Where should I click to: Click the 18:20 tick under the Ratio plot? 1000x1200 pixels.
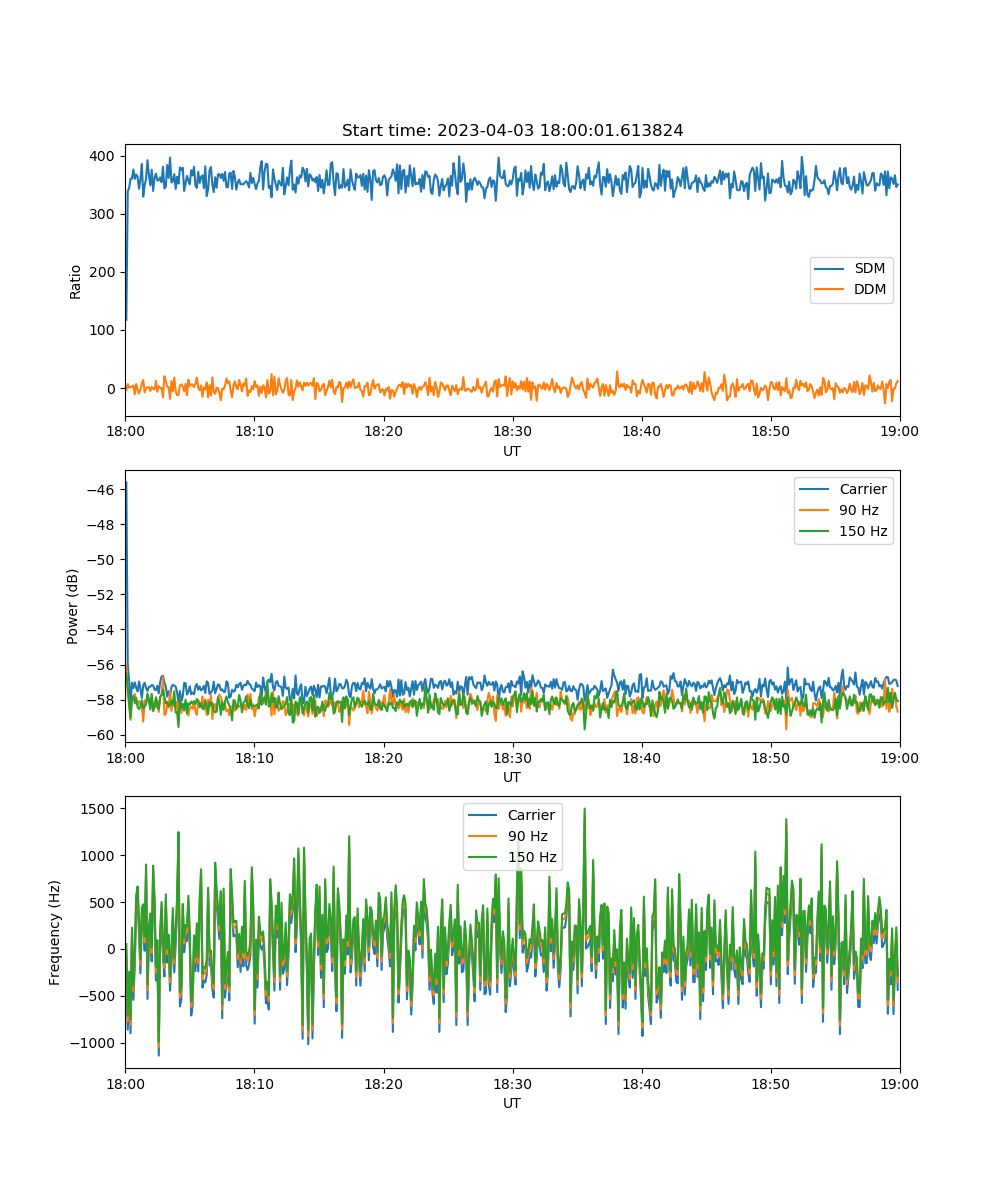[383, 431]
